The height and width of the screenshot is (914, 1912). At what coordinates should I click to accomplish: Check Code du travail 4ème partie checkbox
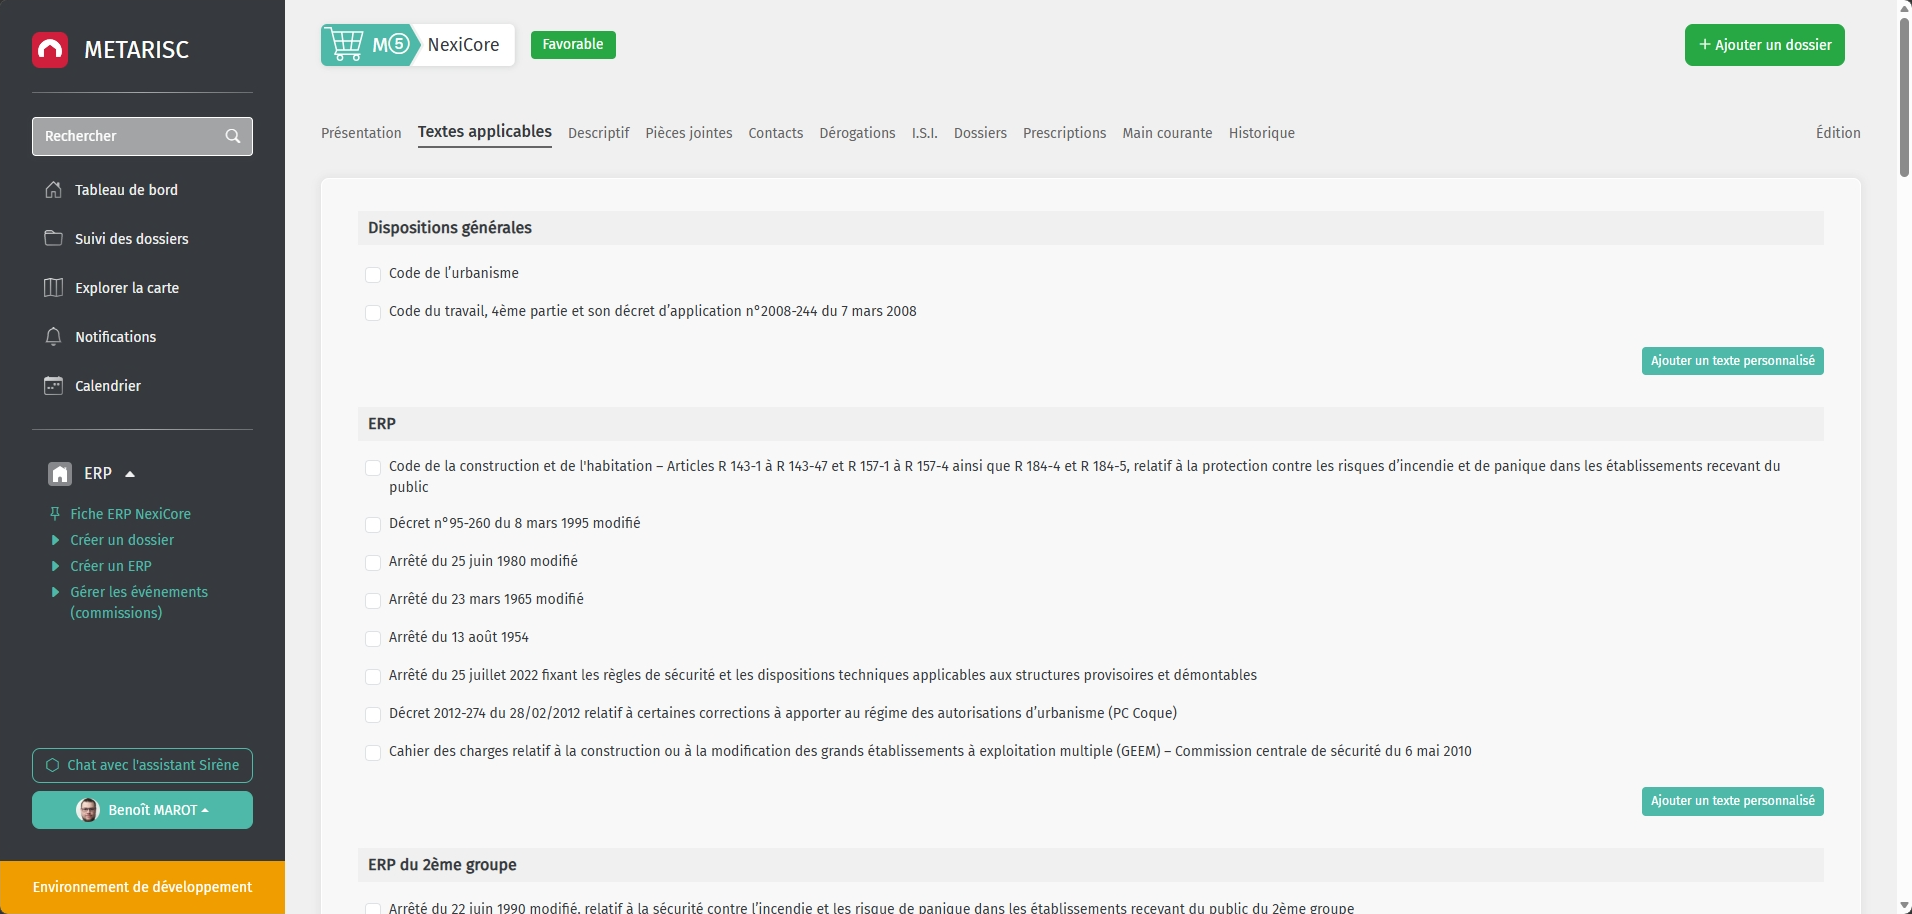[x=373, y=312]
